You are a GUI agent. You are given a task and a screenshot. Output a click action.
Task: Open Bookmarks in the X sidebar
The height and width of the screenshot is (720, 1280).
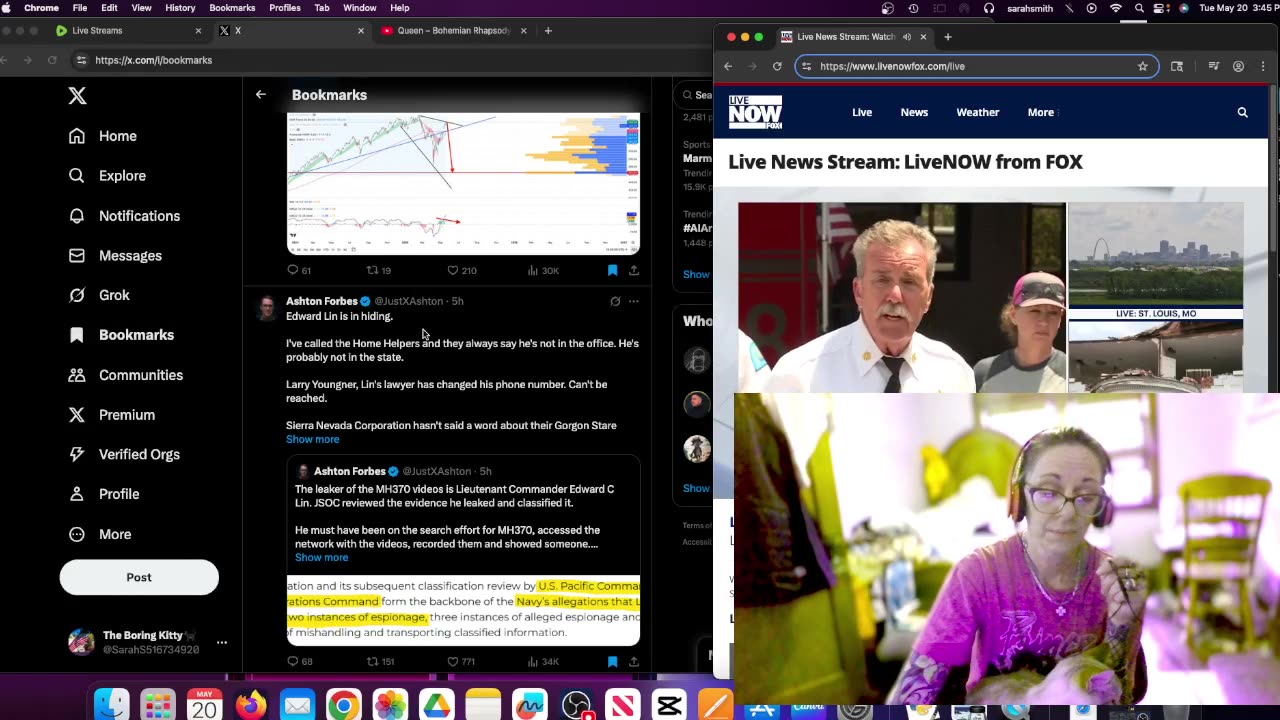click(x=121, y=335)
